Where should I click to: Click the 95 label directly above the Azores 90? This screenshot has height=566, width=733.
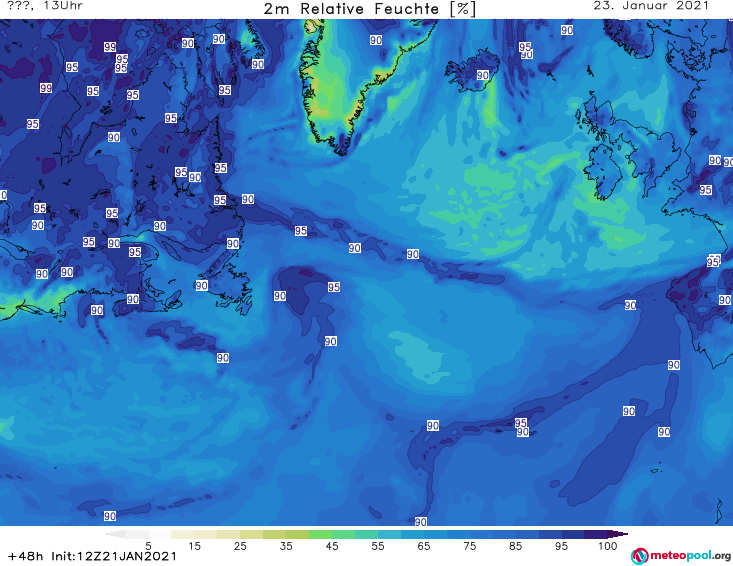coord(521,423)
